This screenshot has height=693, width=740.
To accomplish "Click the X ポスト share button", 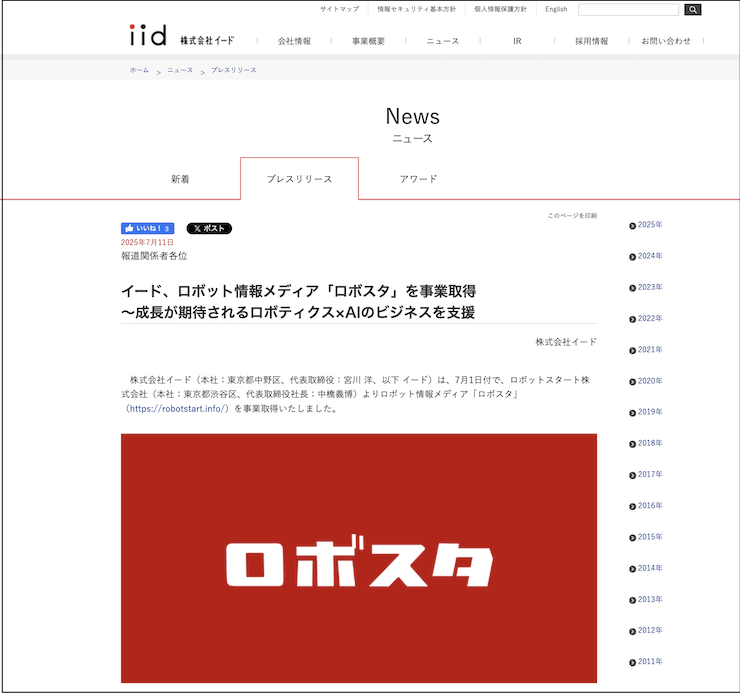I will (x=209, y=228).
